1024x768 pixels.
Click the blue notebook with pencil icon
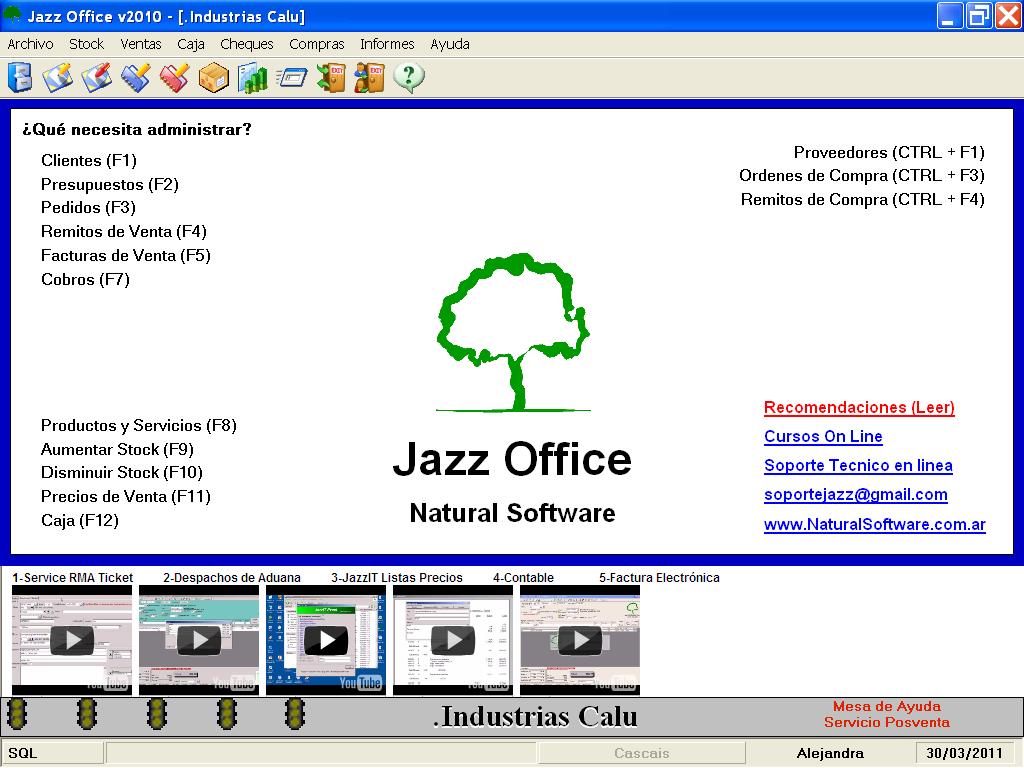tap(136, 78)
